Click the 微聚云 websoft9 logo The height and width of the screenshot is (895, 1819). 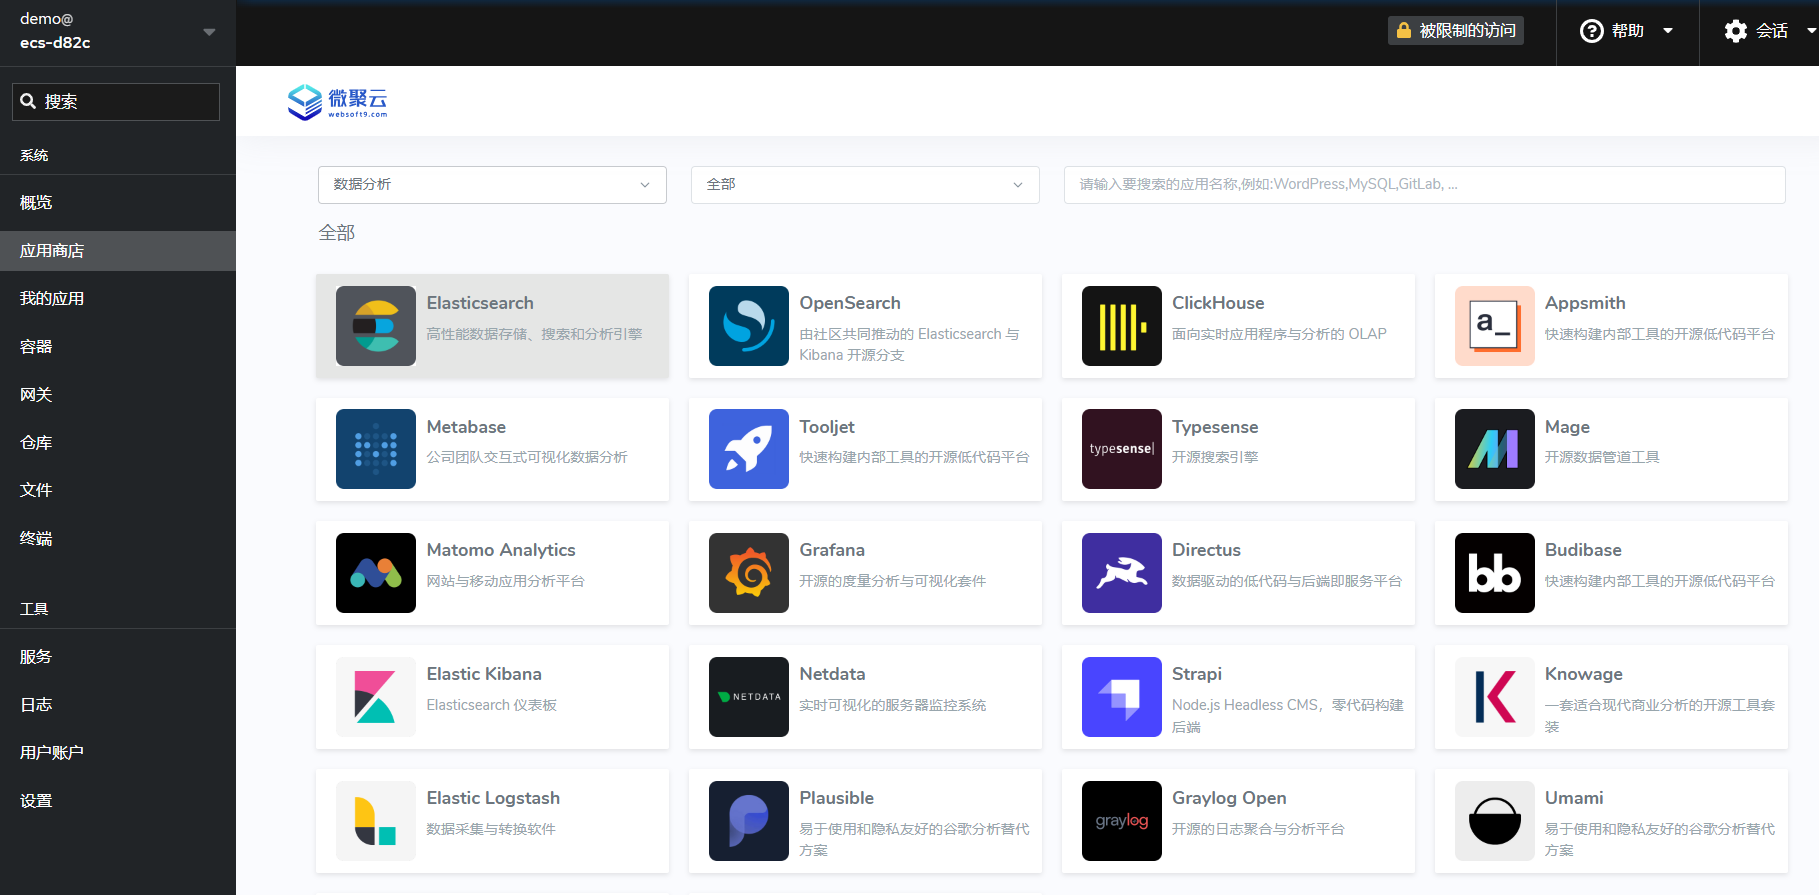337,102
